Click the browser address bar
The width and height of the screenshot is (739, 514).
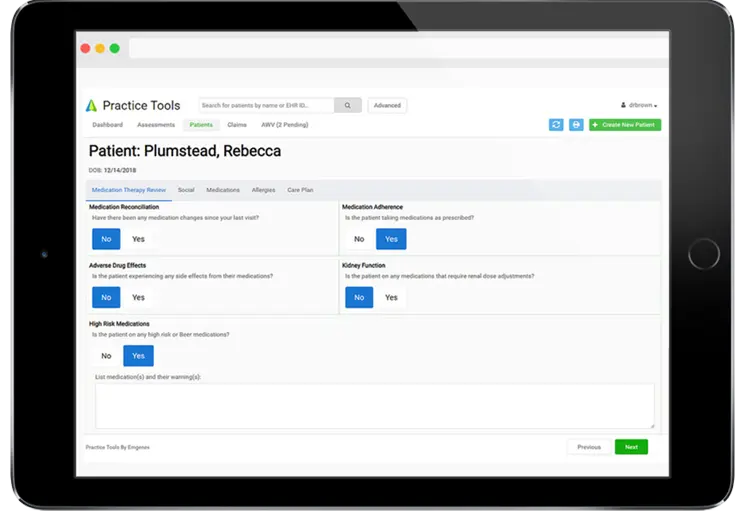[x=399, y=49]
